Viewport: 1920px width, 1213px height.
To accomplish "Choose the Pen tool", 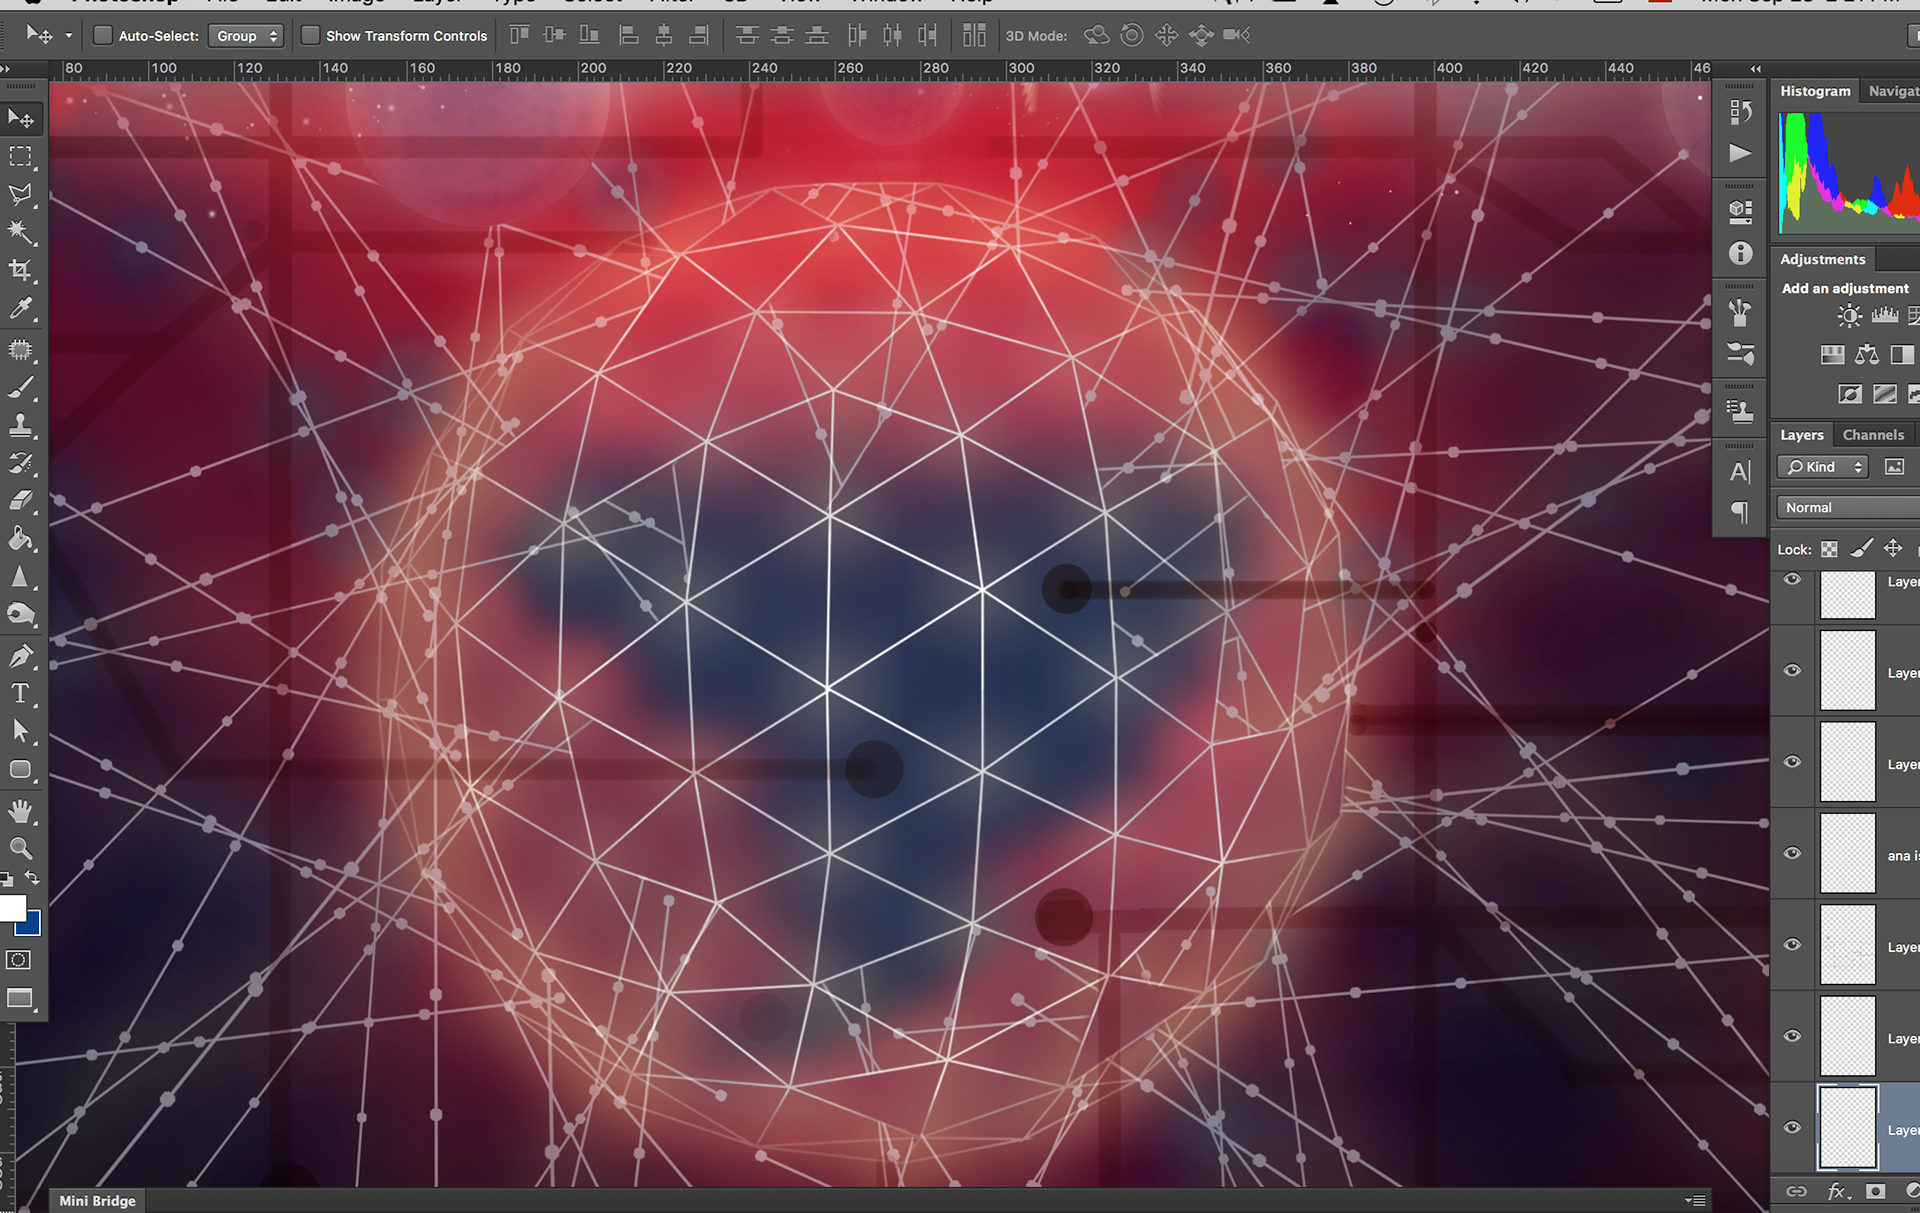I will pyautogui.click(x=20, y=656).
